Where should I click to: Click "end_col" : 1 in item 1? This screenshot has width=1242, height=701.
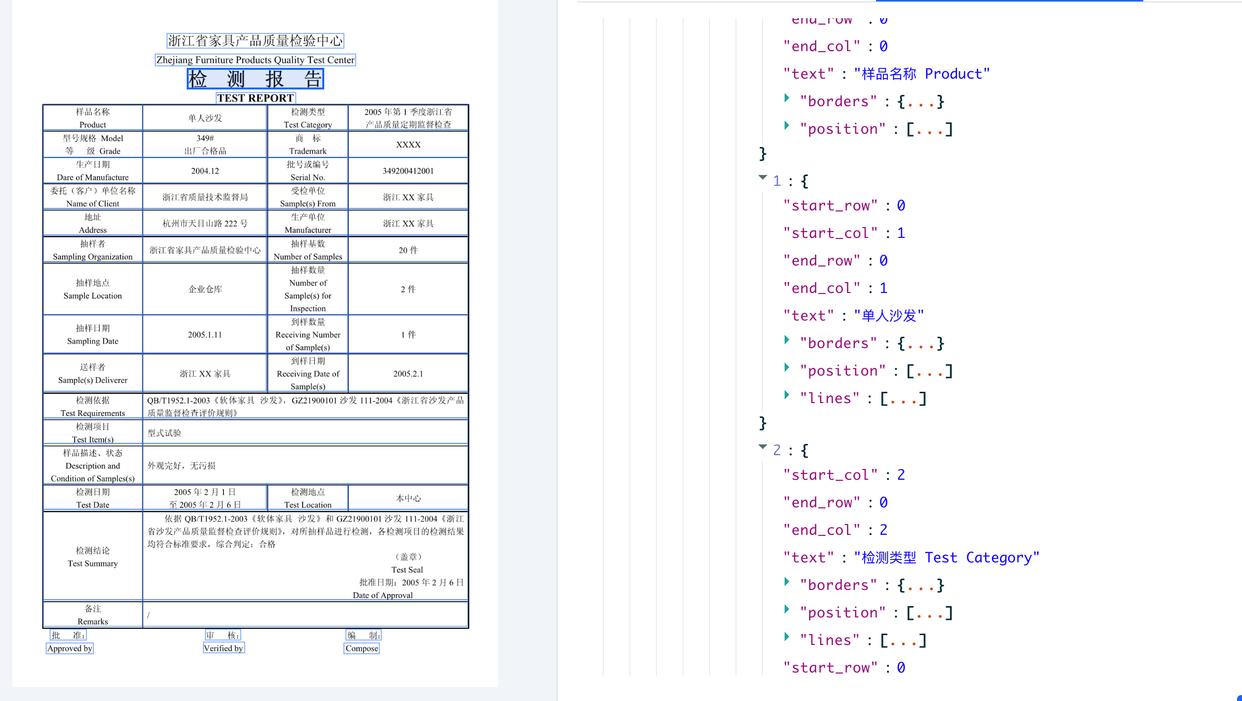(835, 288)
